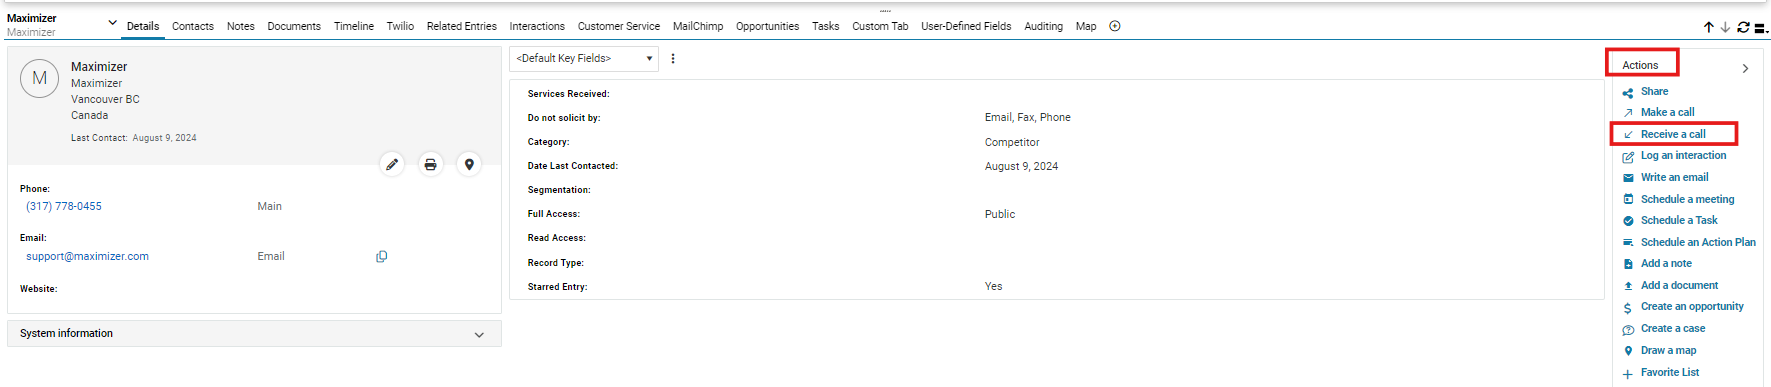Open the Related Entries tab

(x=462, y=26)
